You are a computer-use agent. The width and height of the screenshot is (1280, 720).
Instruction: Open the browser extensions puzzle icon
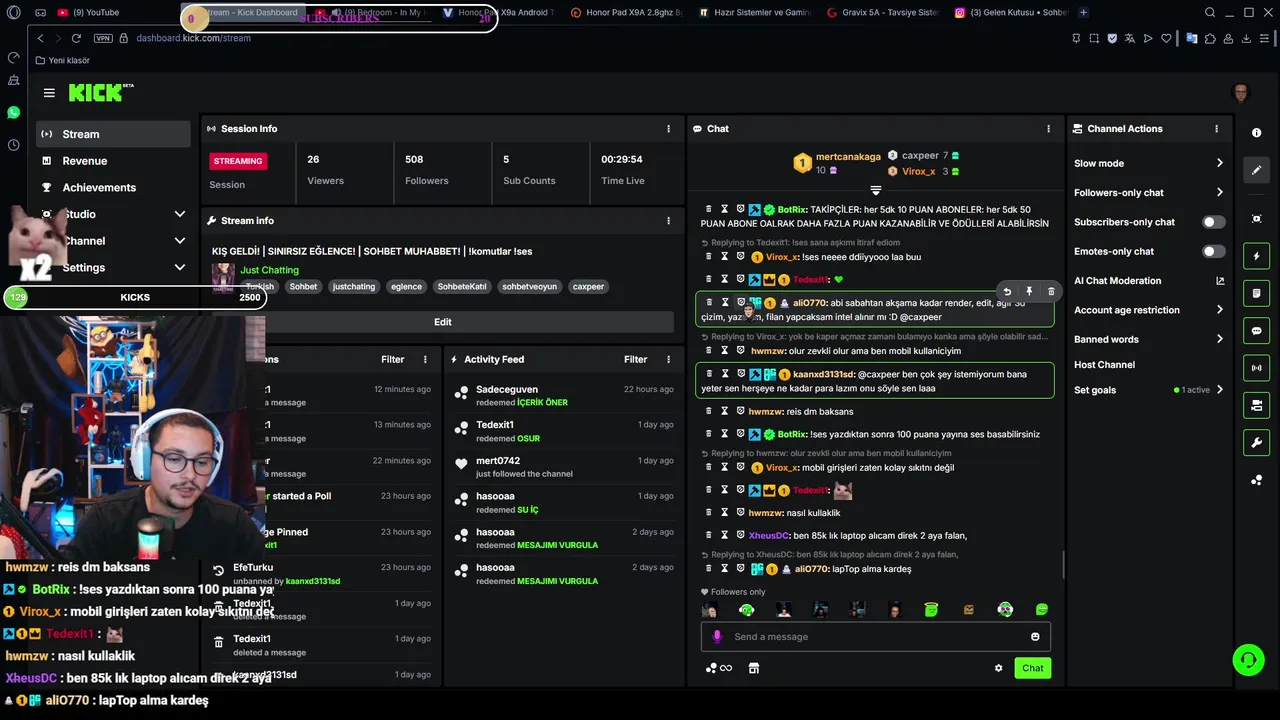click(x=1211, y=38)
